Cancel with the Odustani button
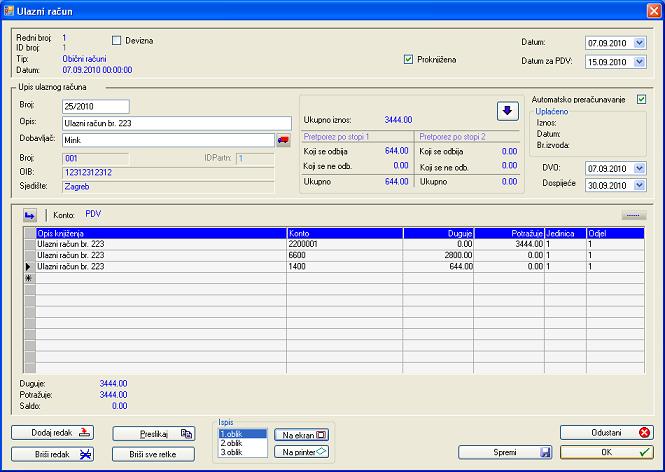This screenshot has height=472, width=665. pos(606,433)
